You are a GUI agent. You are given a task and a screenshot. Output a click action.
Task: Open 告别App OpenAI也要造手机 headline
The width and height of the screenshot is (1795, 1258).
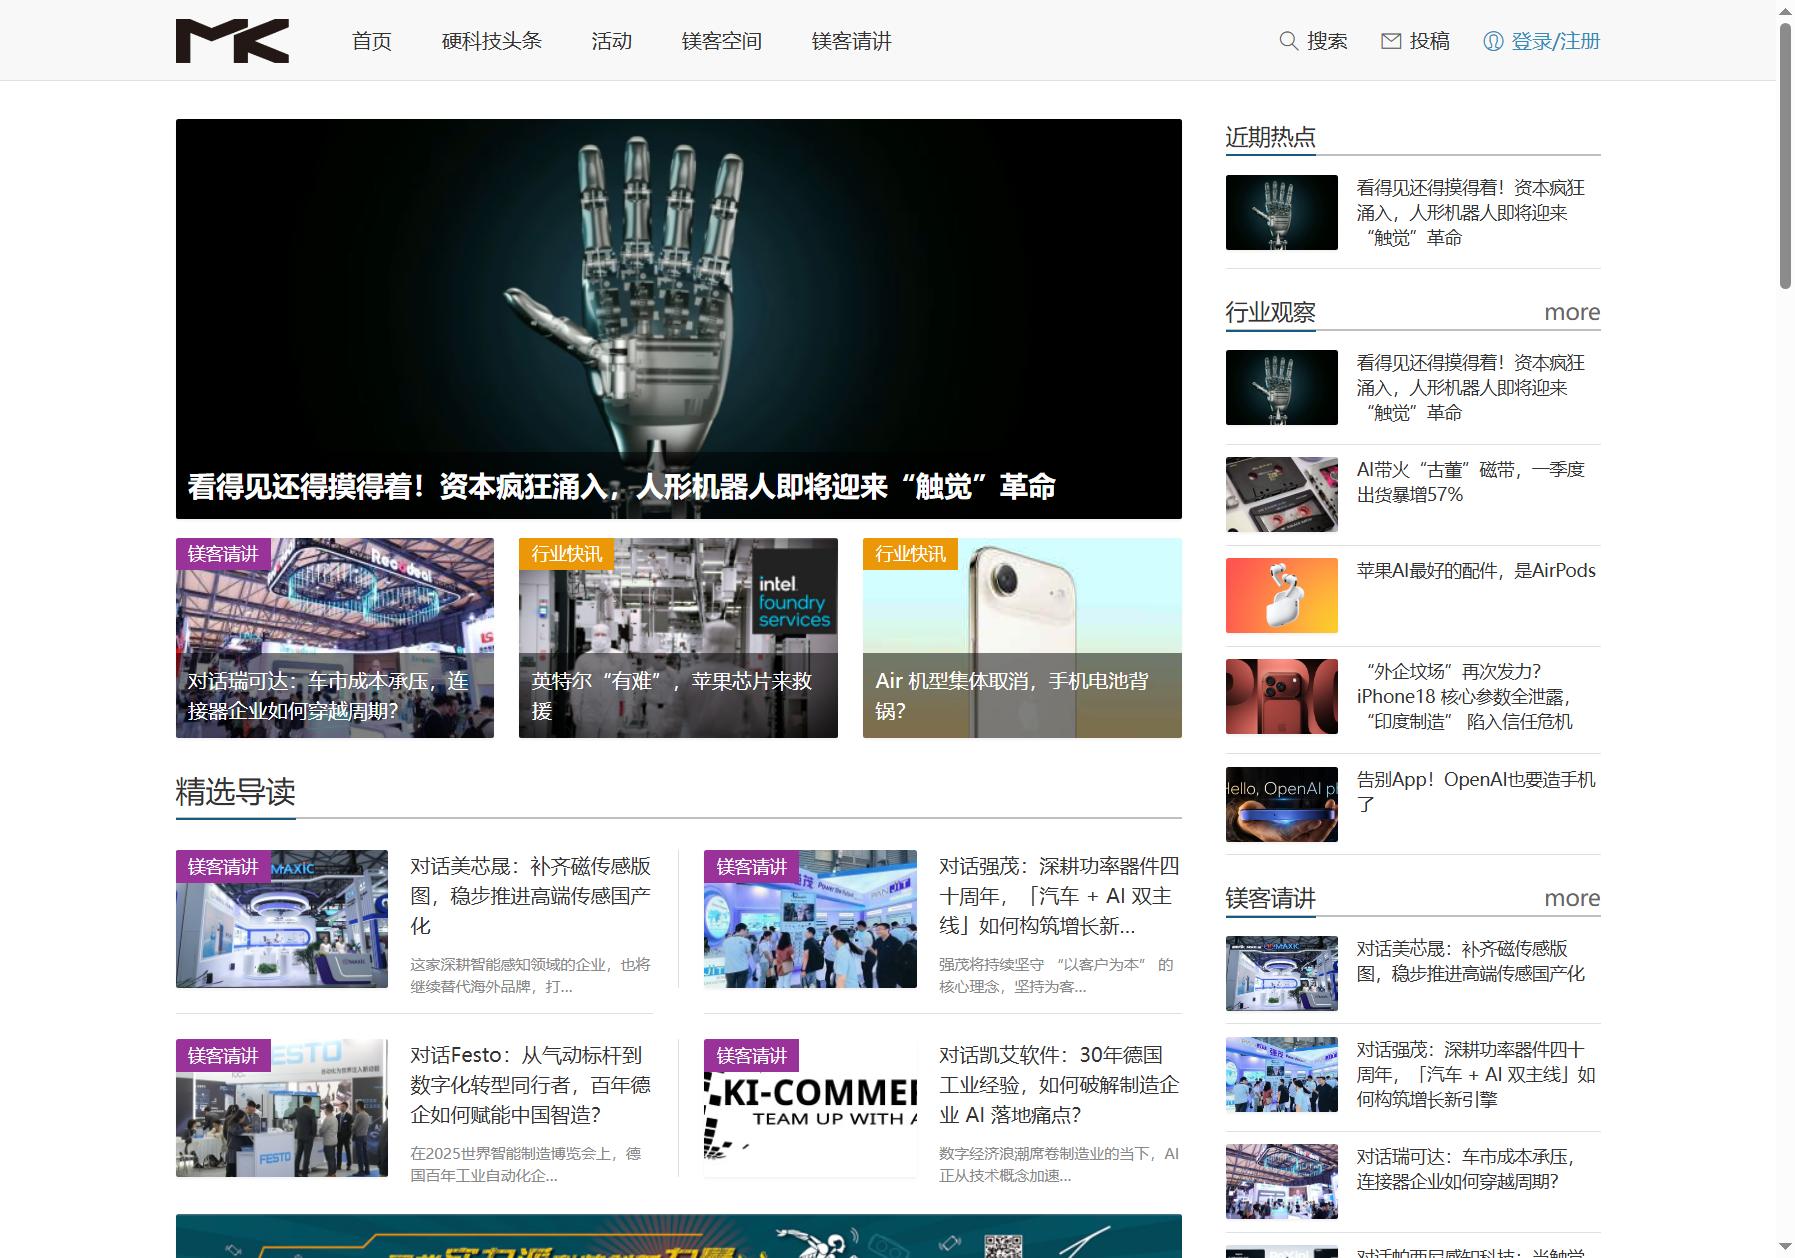pyautogui.click(x=1476, y=791)
